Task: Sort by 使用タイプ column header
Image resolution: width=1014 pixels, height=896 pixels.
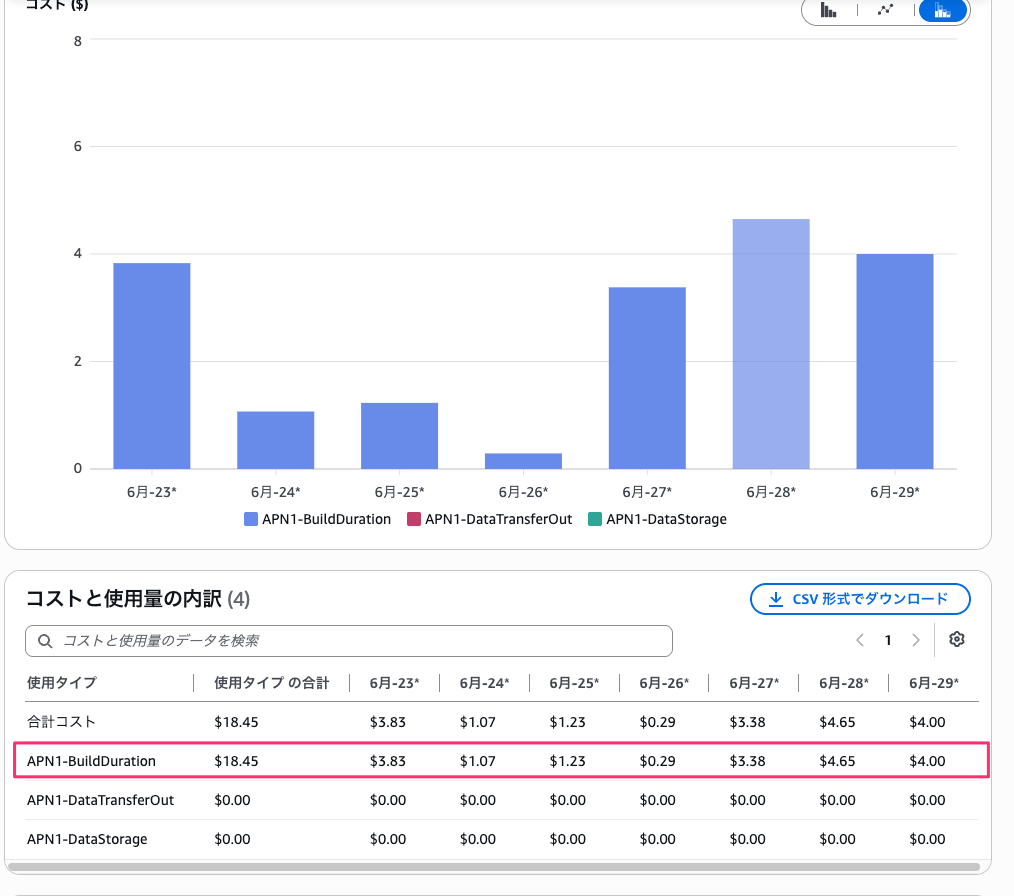Action: [62, 683]
